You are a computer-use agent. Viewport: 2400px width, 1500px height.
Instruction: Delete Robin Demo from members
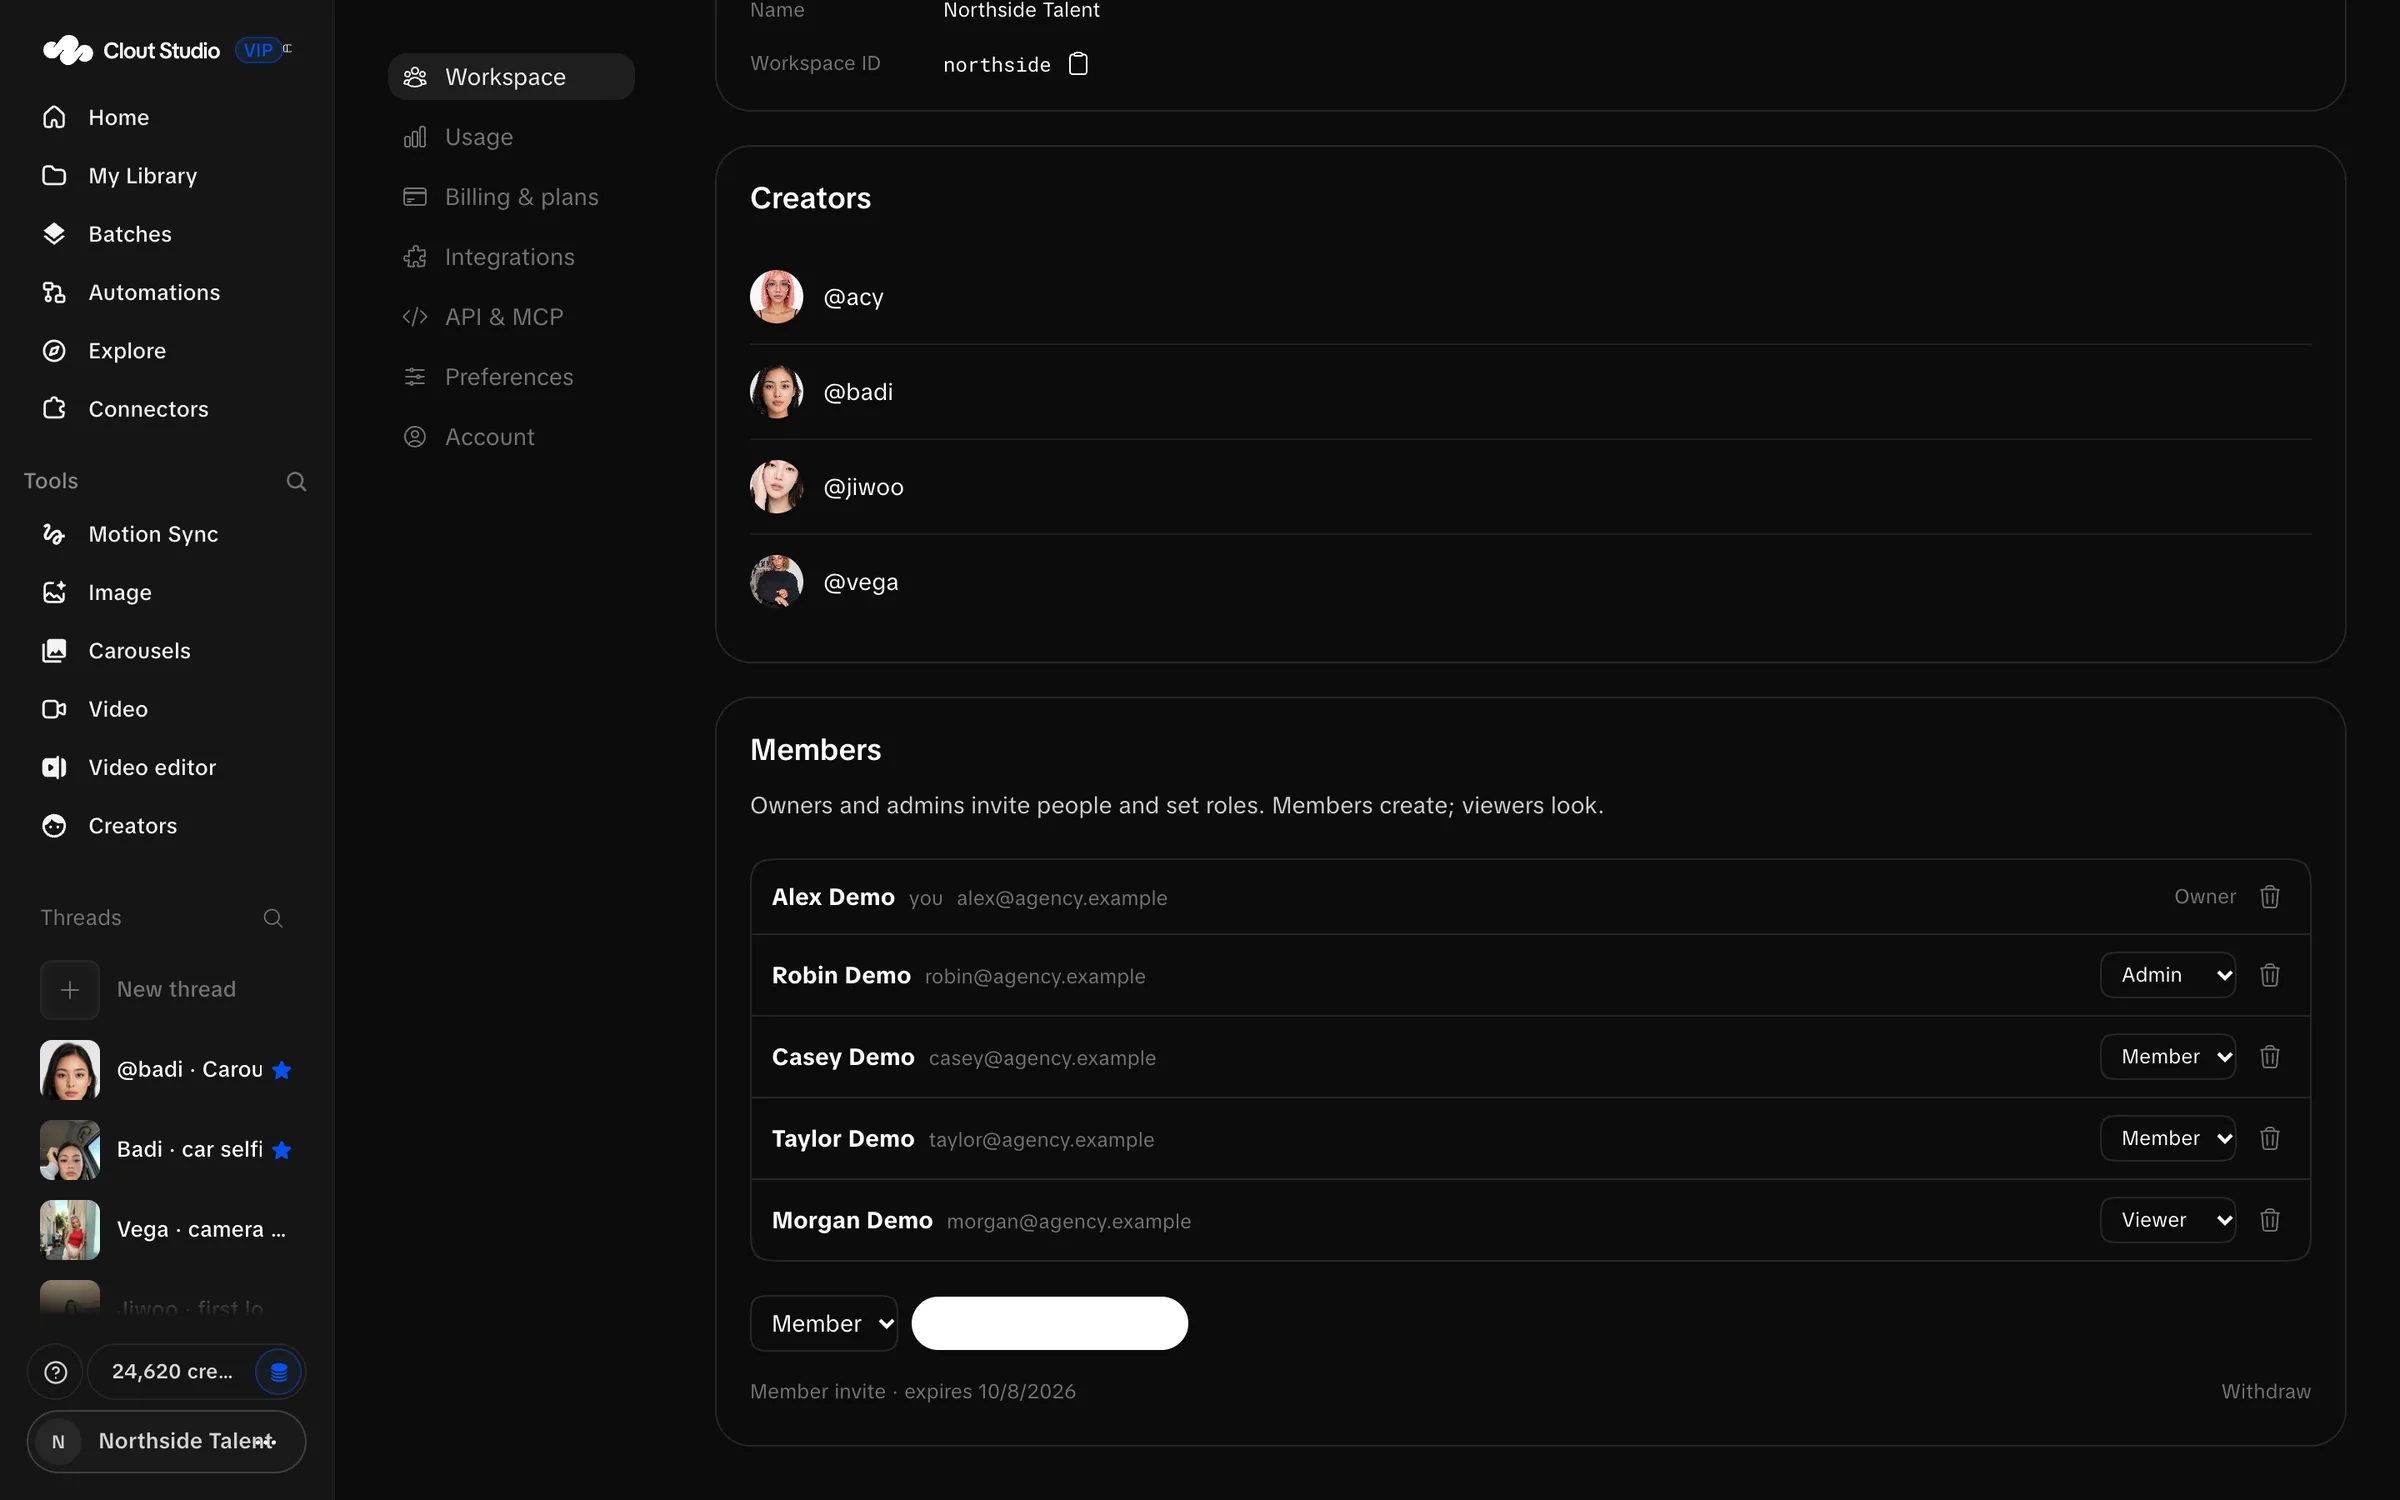pos(2270,975)
